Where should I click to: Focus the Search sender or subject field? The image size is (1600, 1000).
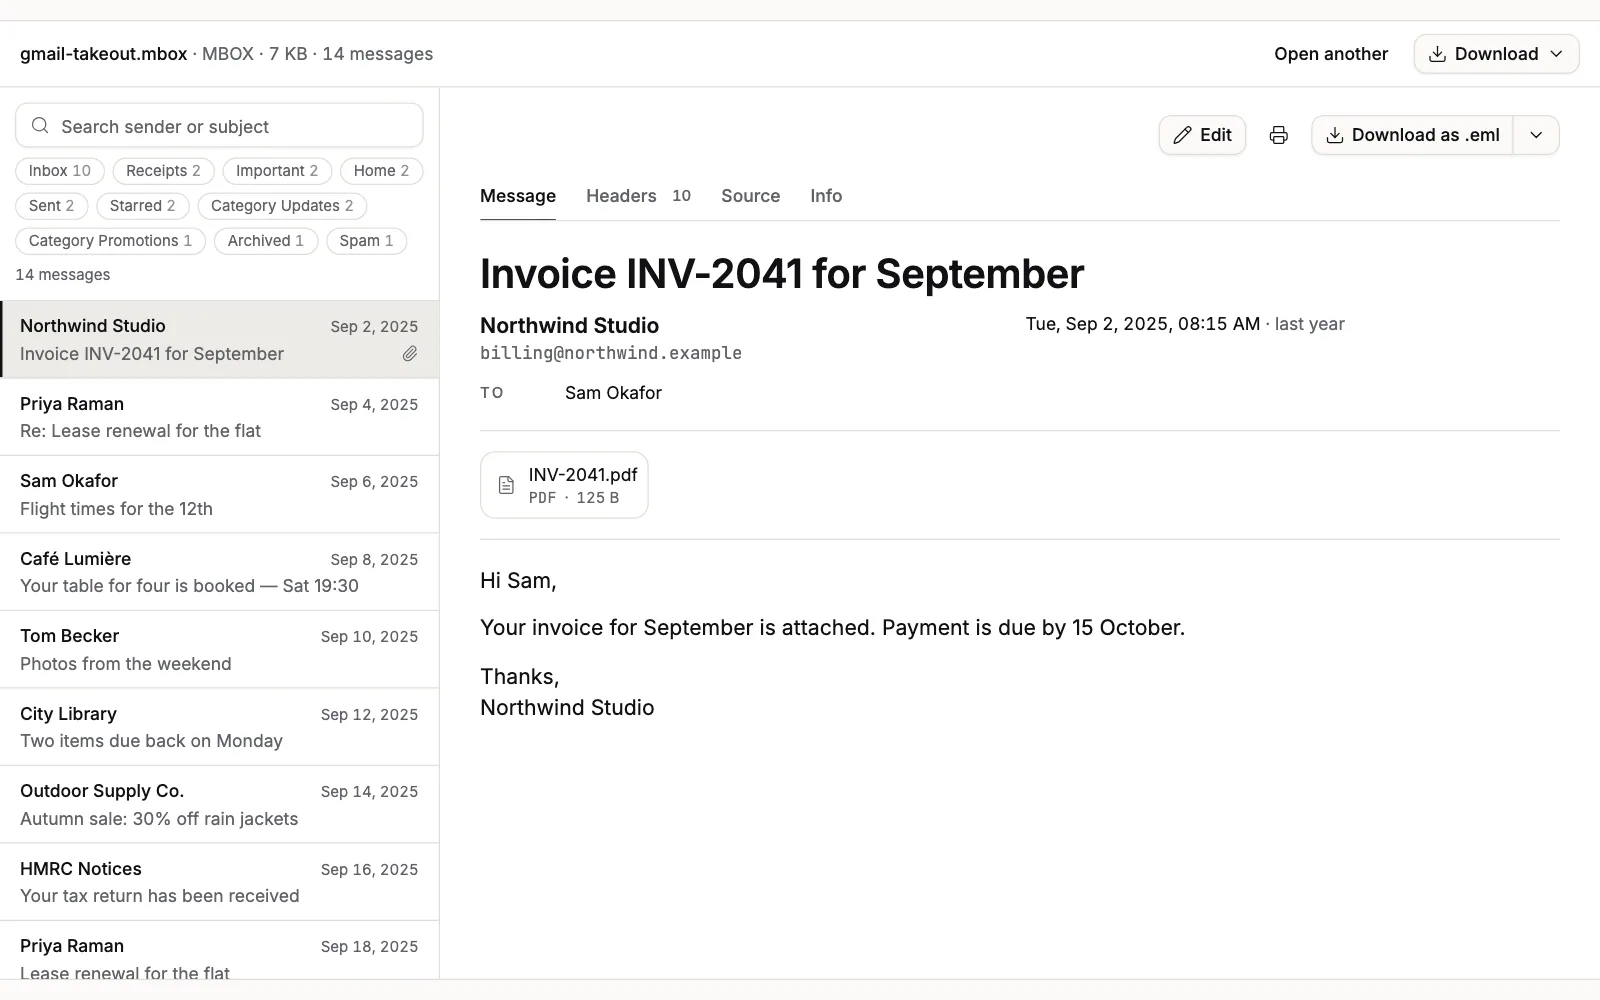[x=219, y=126]
